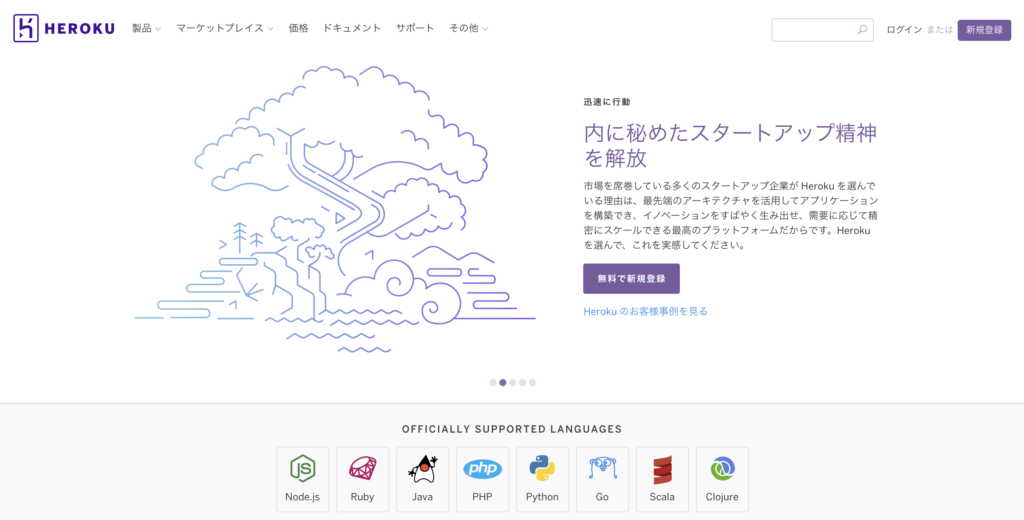The height and width of the screenshot is (520, 1024).
Task: Select the second carousel dot
Action: coord(503,383)
